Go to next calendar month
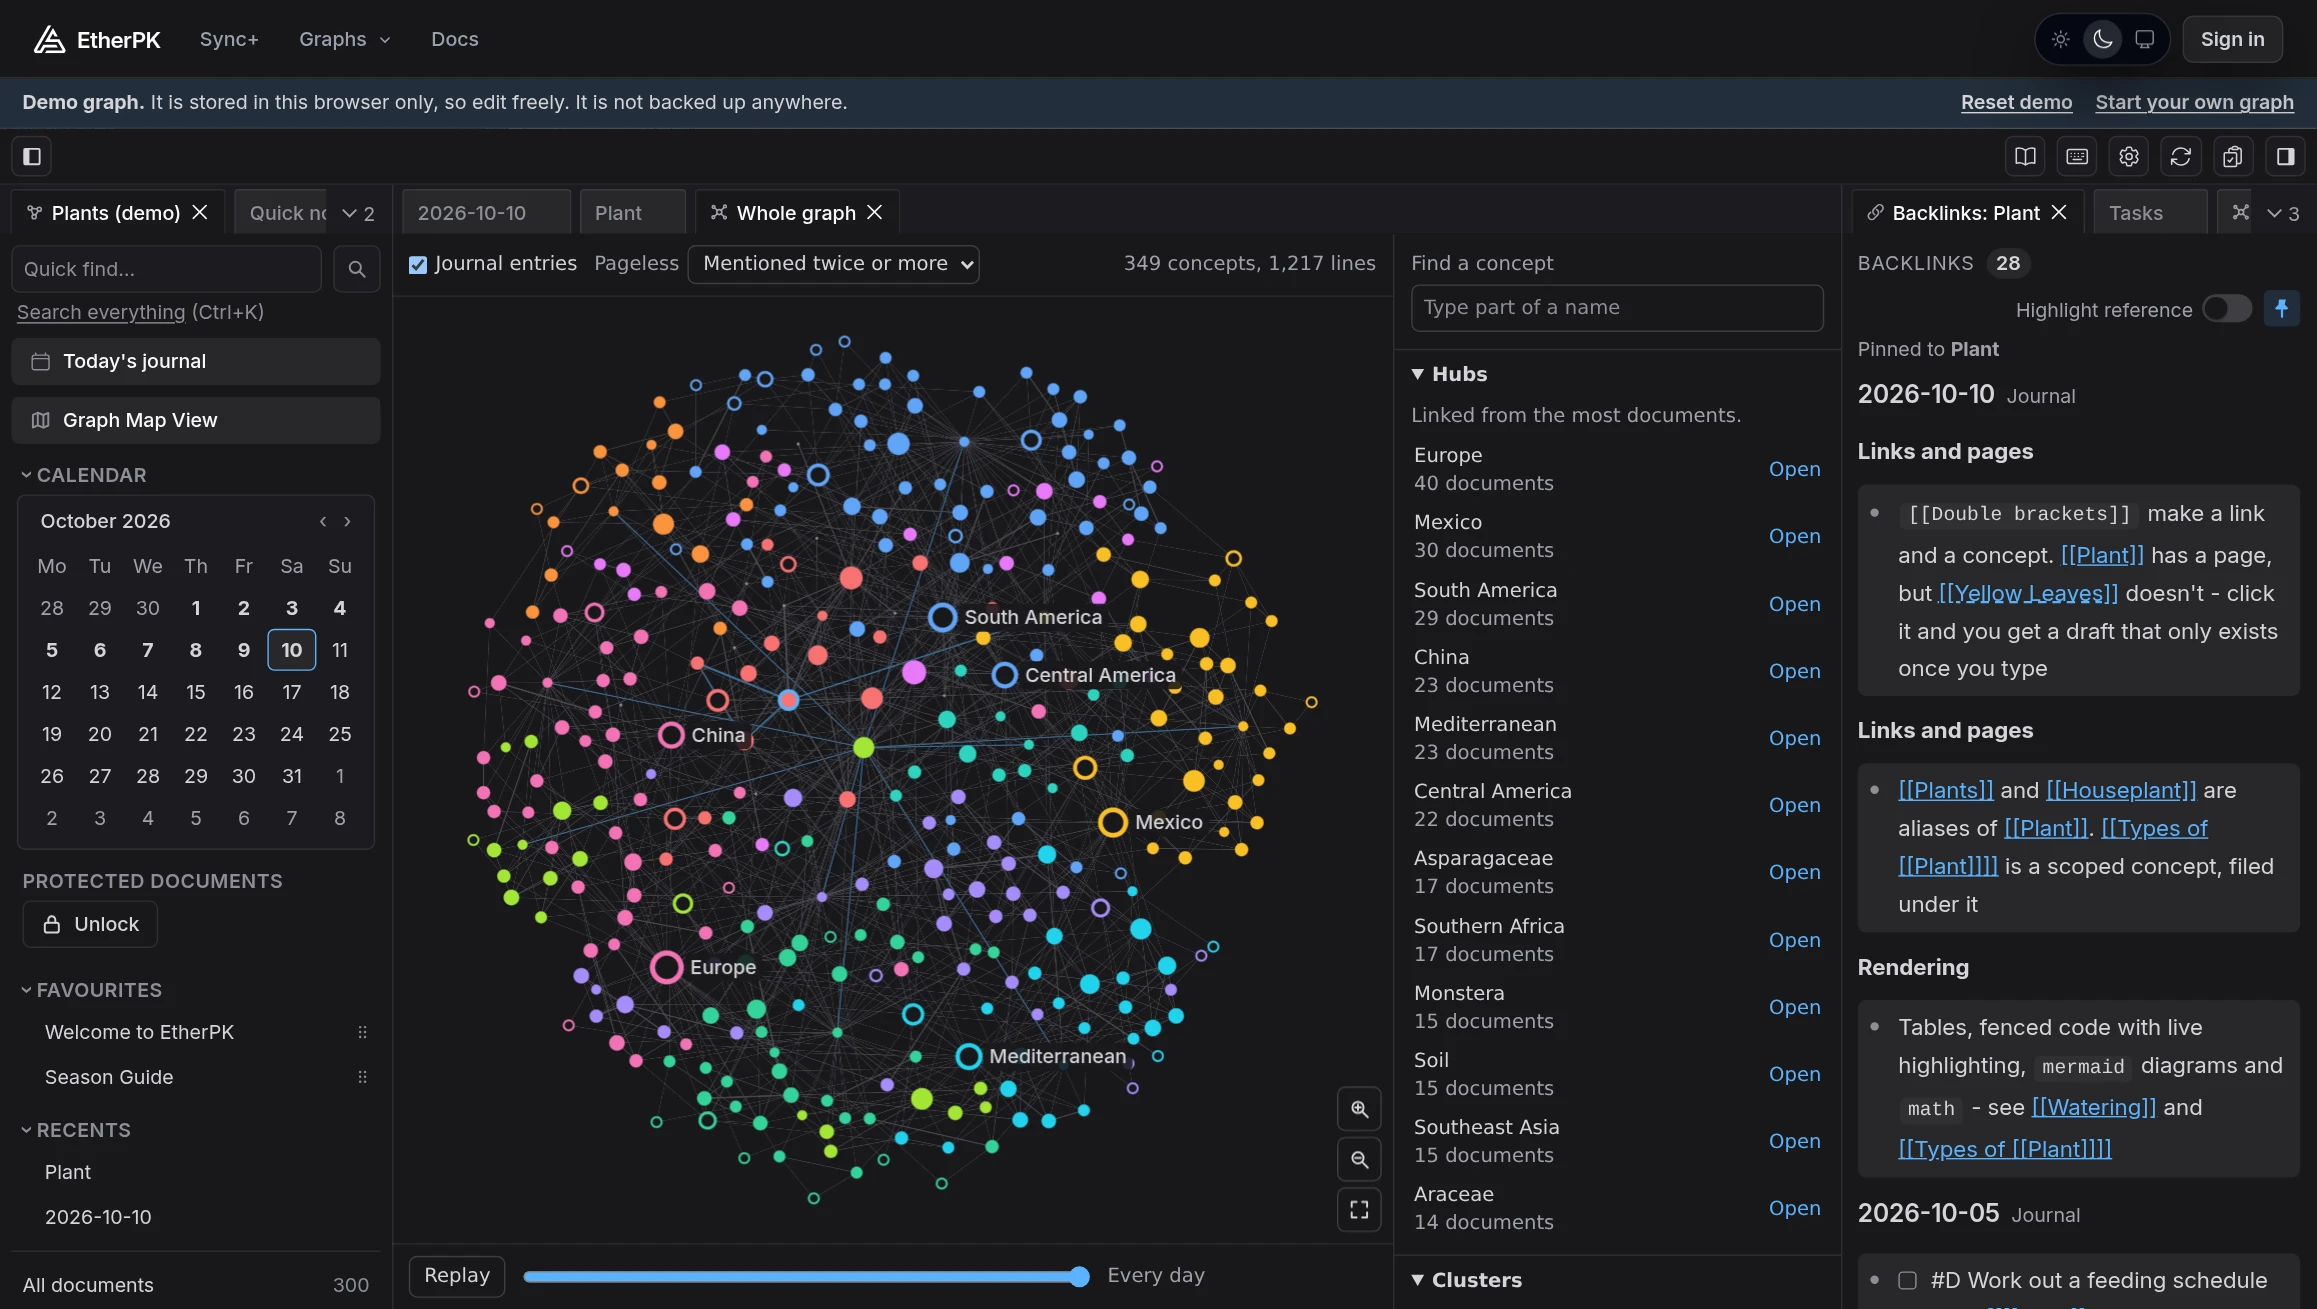This screenshot has height=1309, width=2317. tap(347, 521)
